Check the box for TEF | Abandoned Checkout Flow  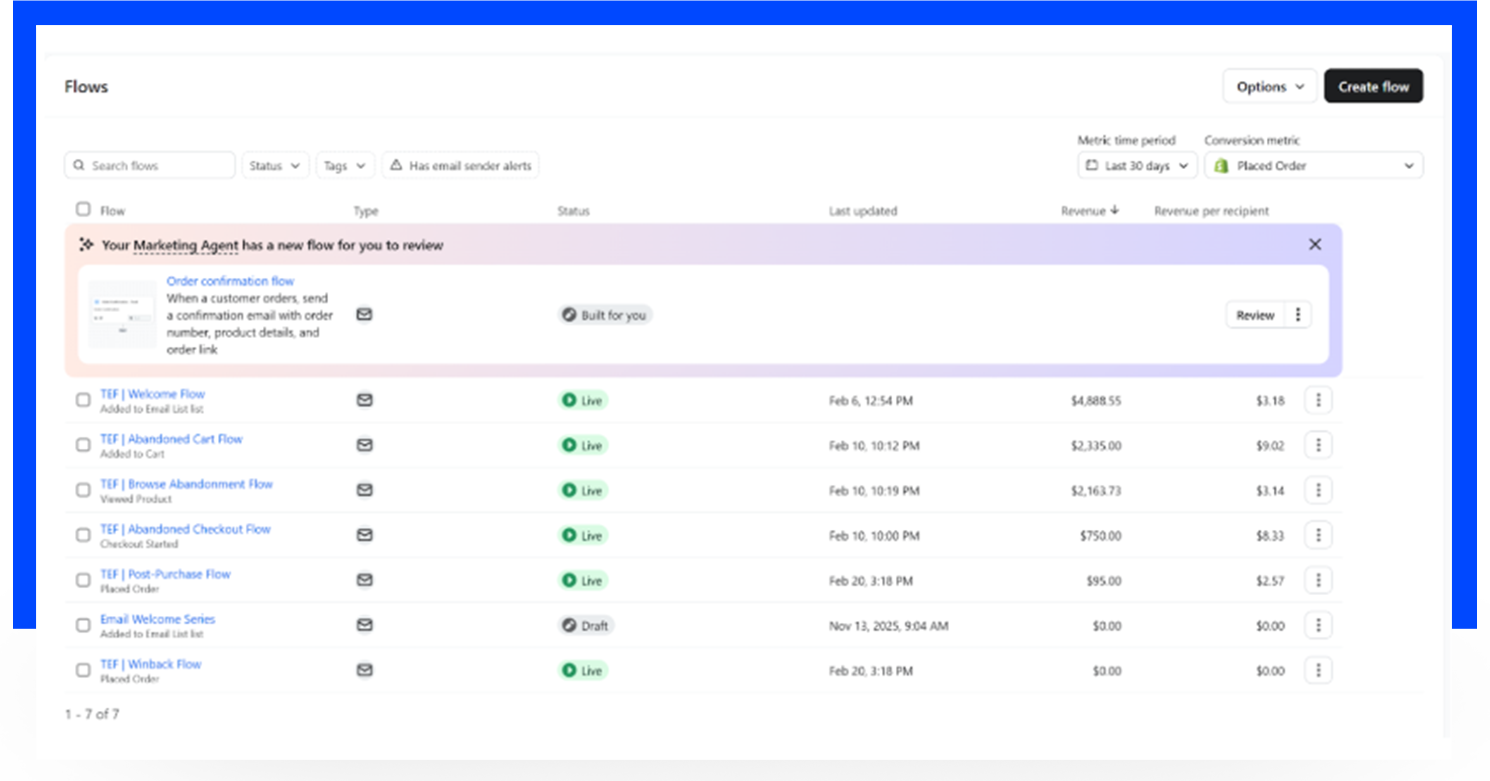[x=83, y=535]
